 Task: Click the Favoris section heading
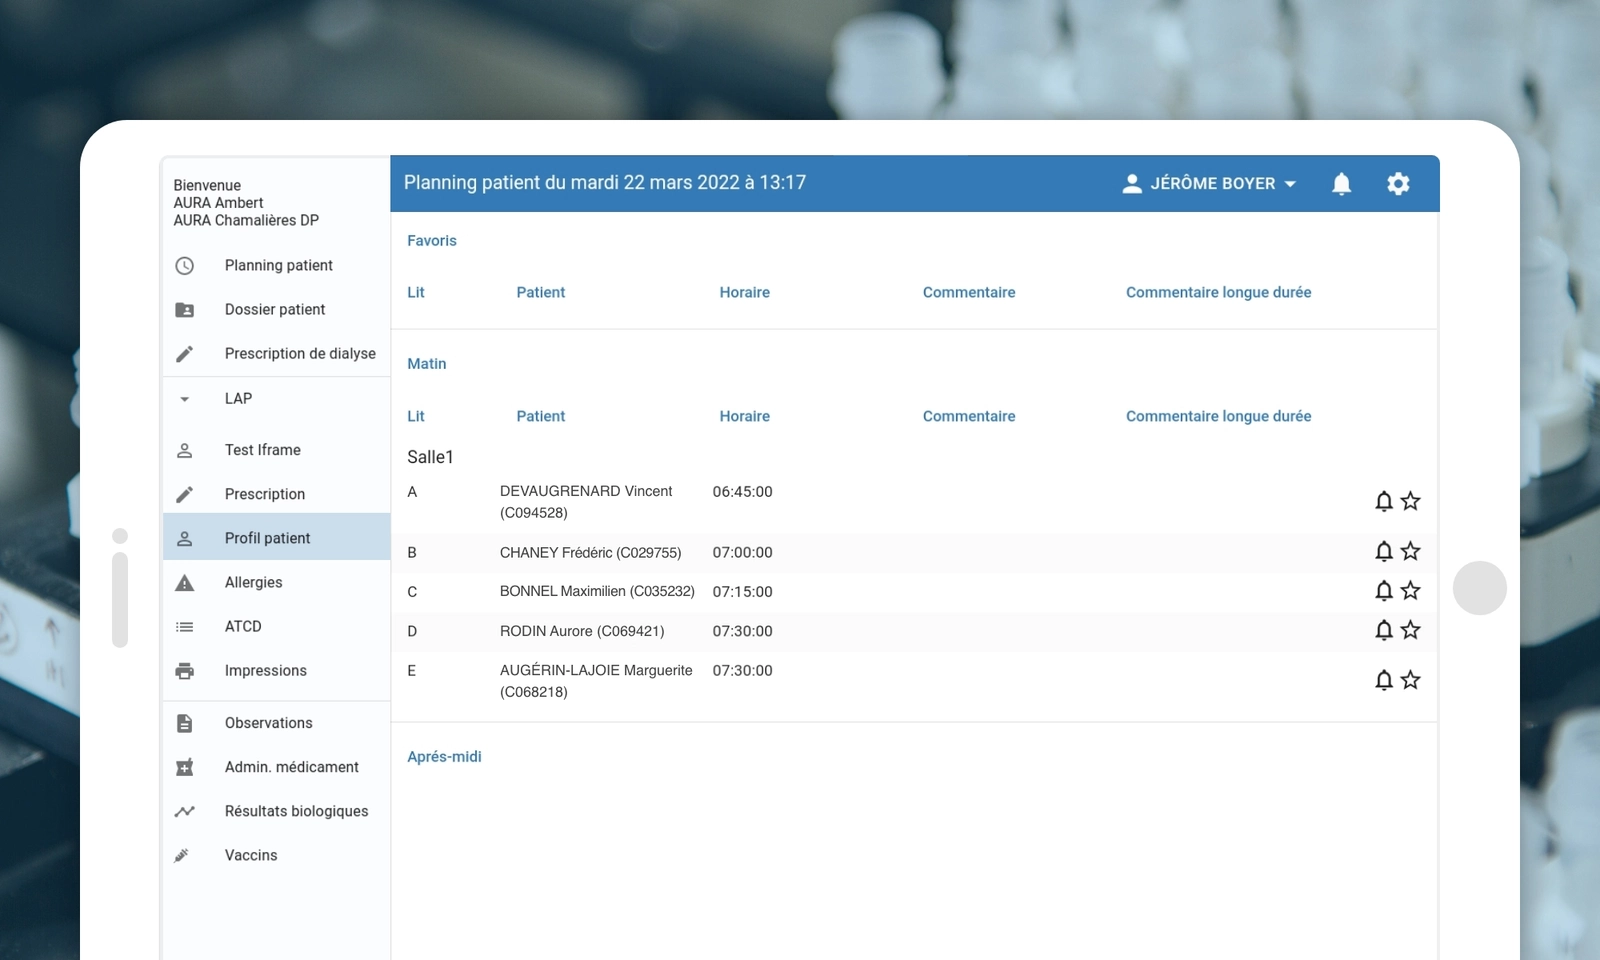click(x=432, y=241)
